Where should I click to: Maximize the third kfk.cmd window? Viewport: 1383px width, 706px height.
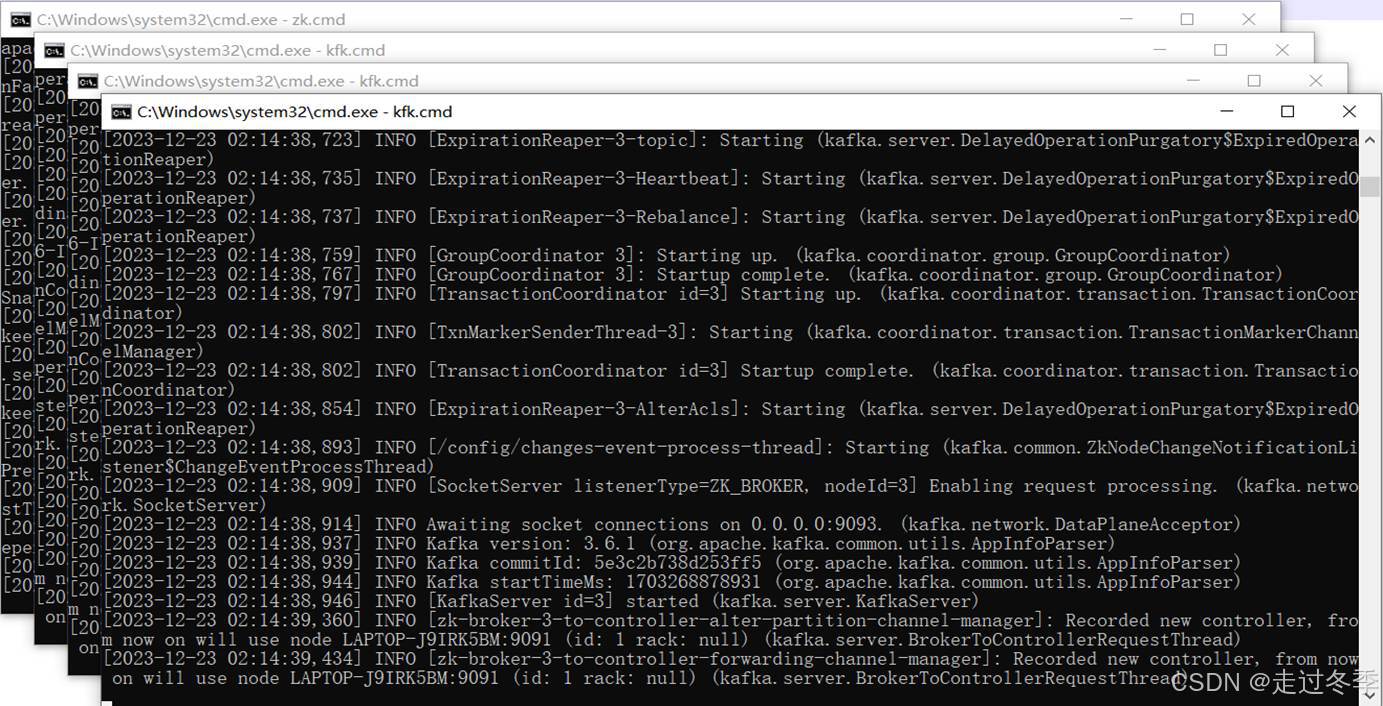(x=1254, y=81)
